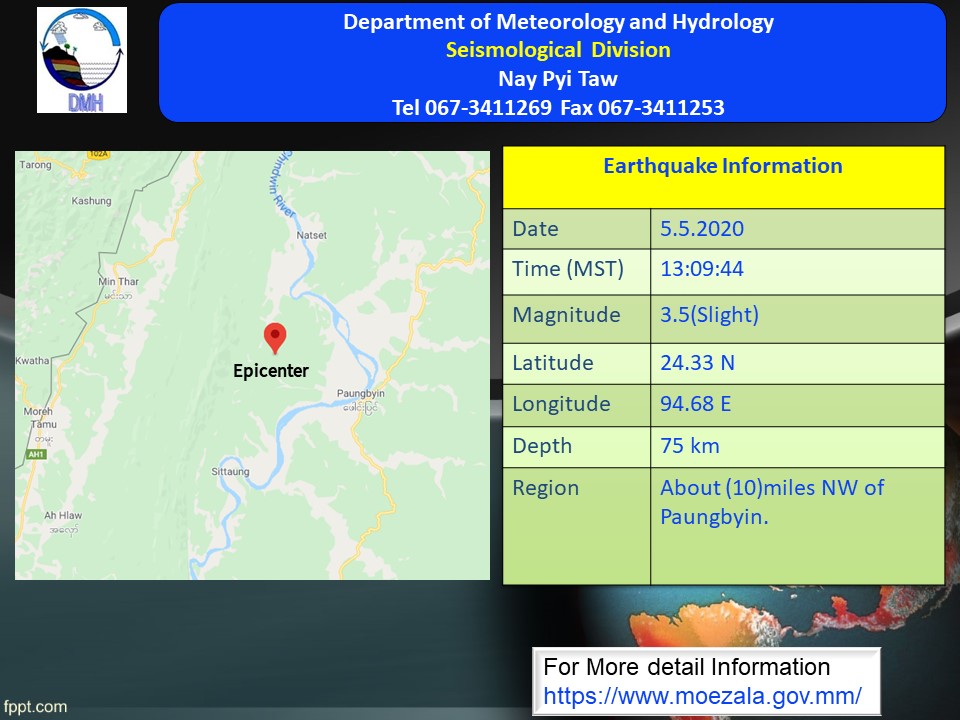Click the Kashung label on the map
Image resolution: width=960 pixels, height=720 pixels.
(x=92, y=201)
